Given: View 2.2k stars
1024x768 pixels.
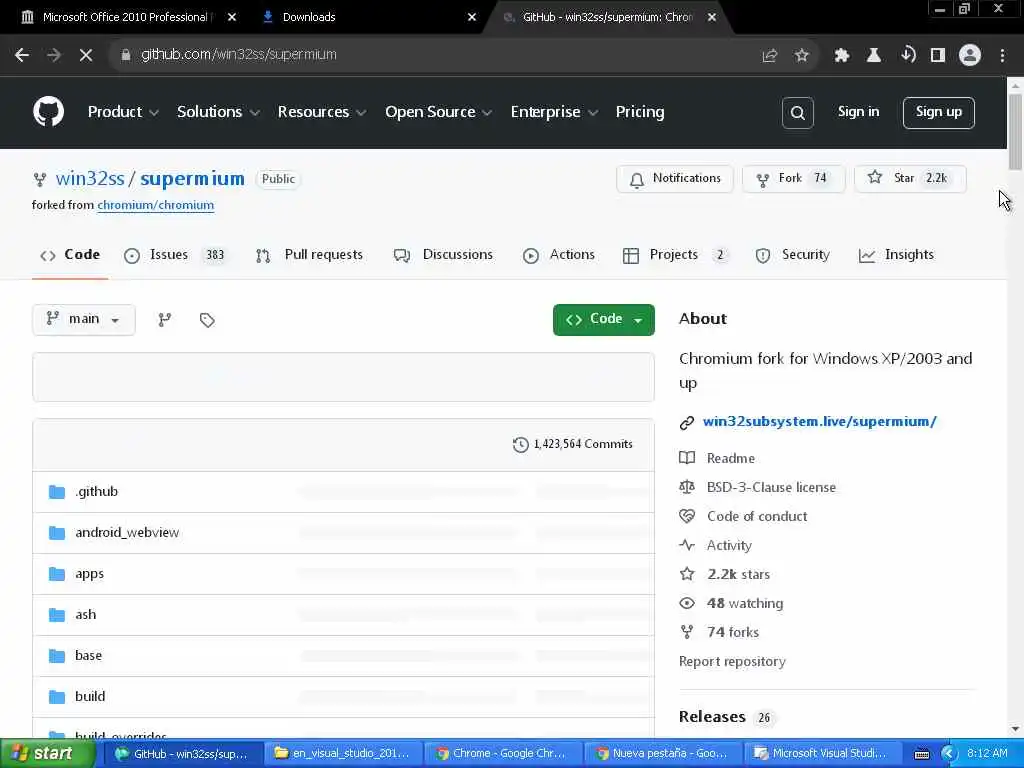Looking at the screenshot, I should point(738,575).
